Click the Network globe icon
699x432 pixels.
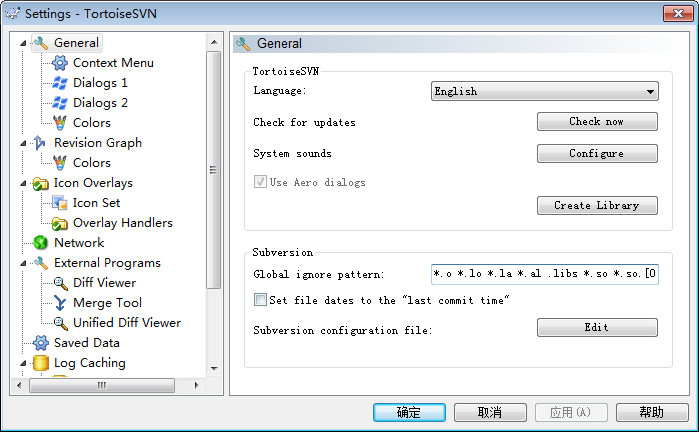coord(41,243)
